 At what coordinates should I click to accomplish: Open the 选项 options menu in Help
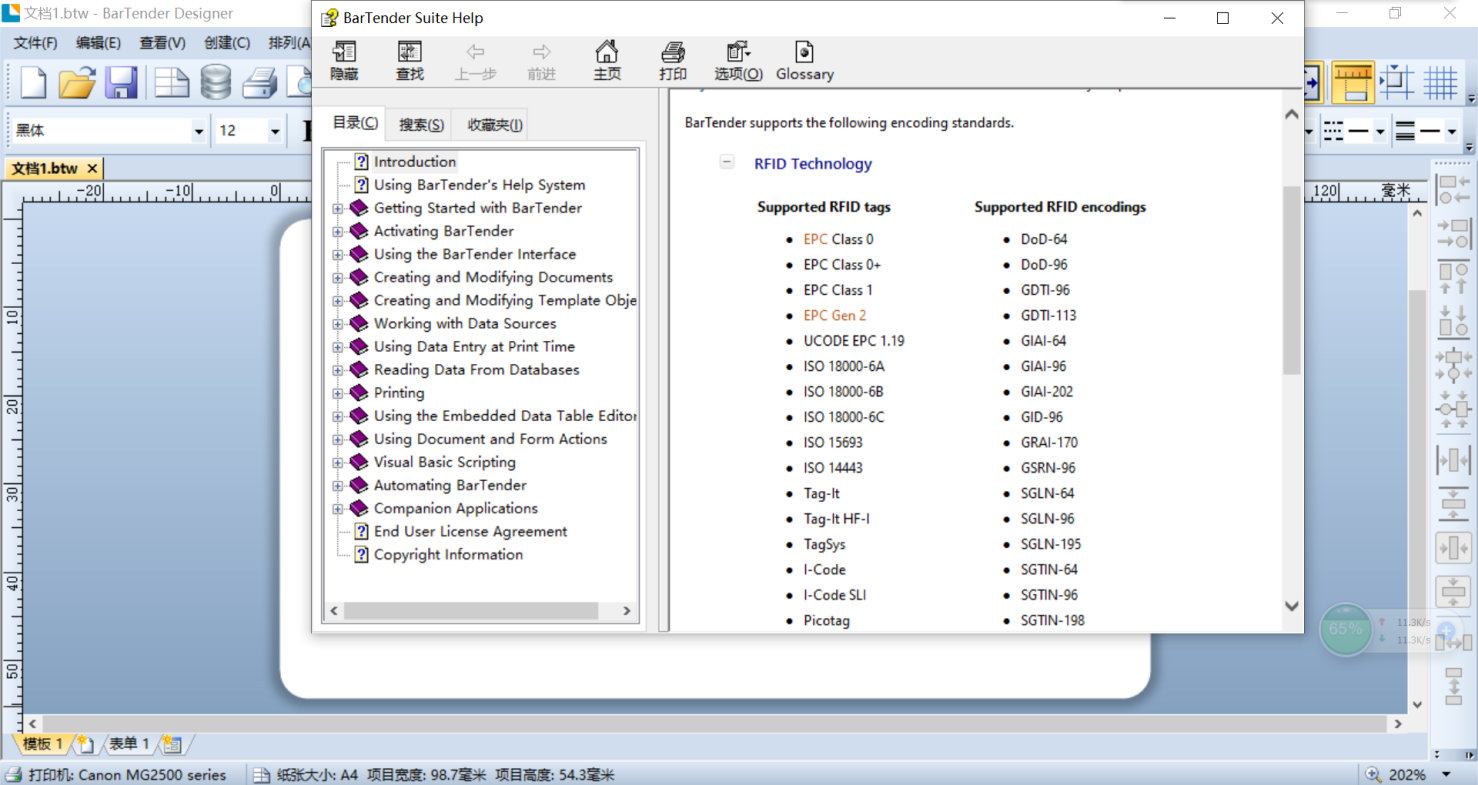point(738,61)
